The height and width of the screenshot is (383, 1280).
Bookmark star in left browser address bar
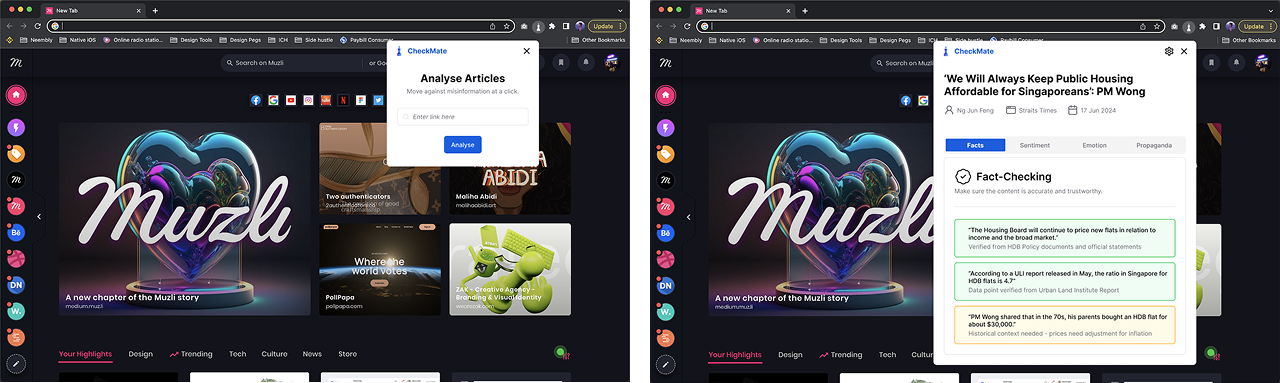pyautogui.click(x=507, y=26)
